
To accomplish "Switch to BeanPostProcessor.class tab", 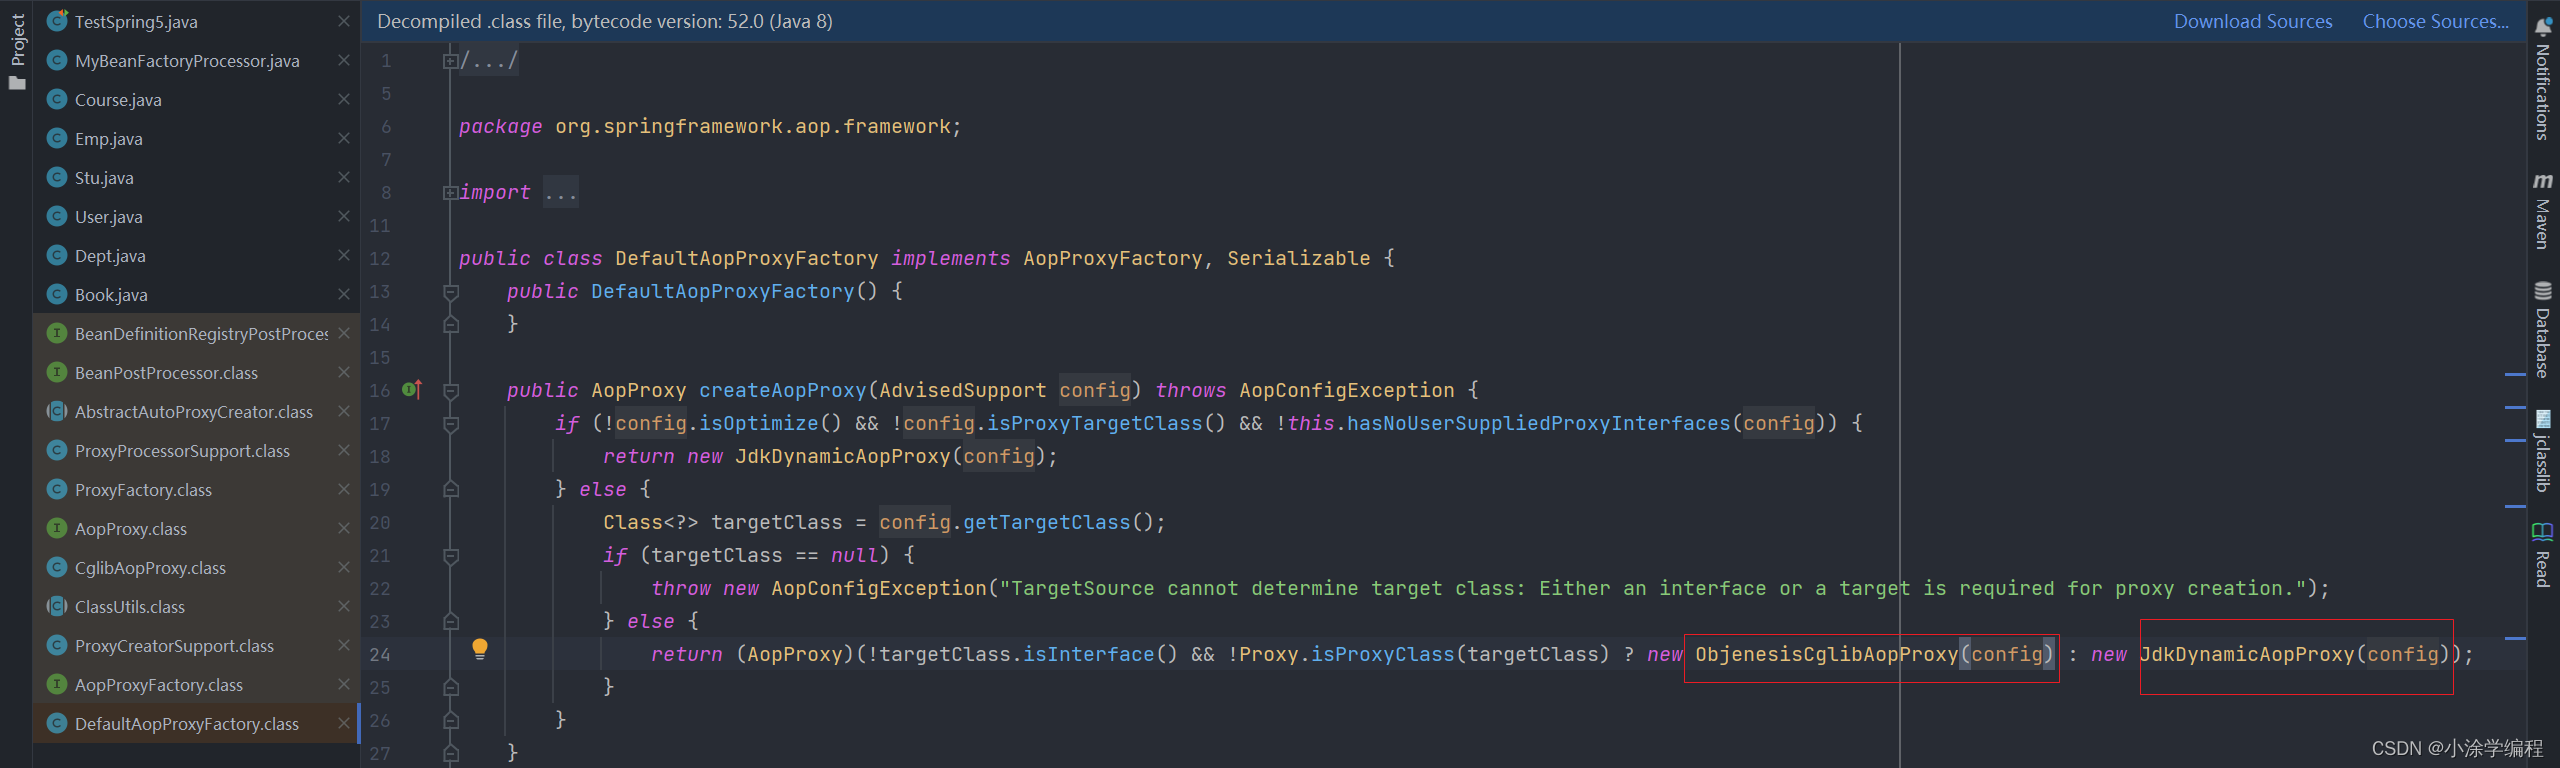I will click(166, 372).
